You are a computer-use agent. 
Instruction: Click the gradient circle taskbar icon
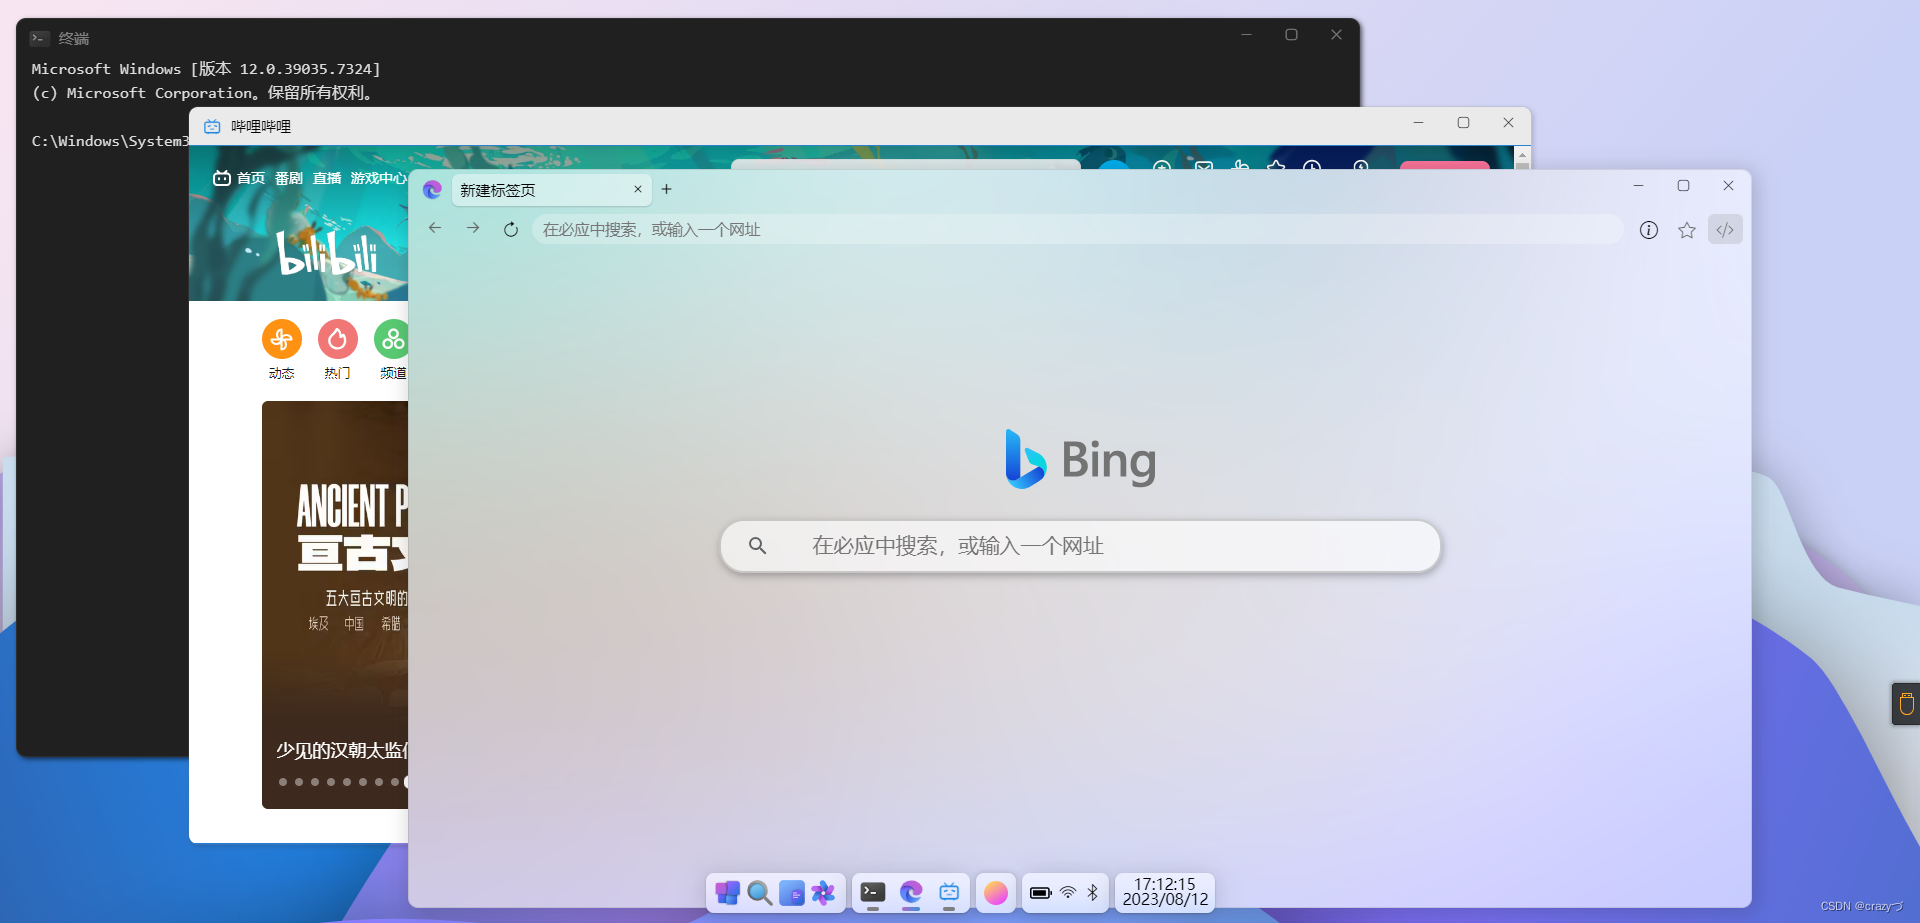(x=996, y=892)
